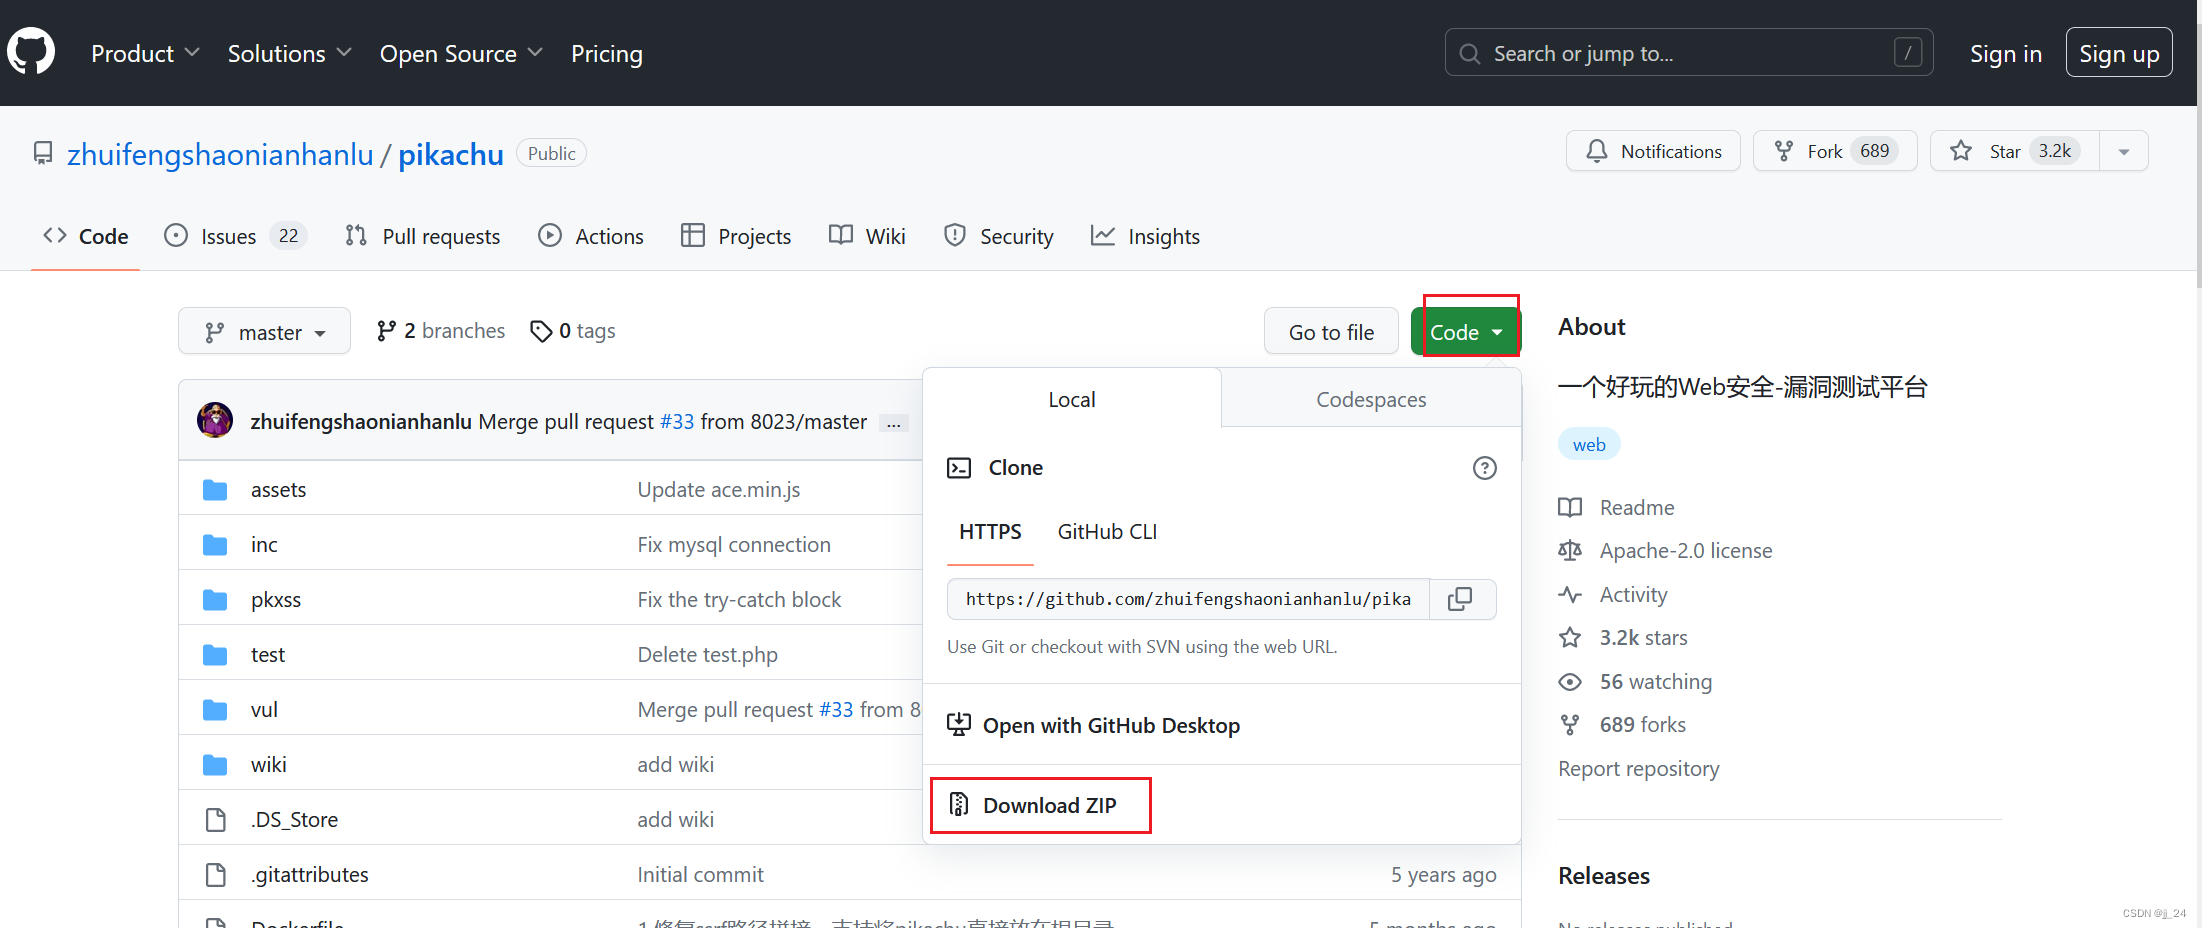Open the 'Update ace.min.js' commit message
This screenshot has width=2202, height=928.
tap(719, 489)
